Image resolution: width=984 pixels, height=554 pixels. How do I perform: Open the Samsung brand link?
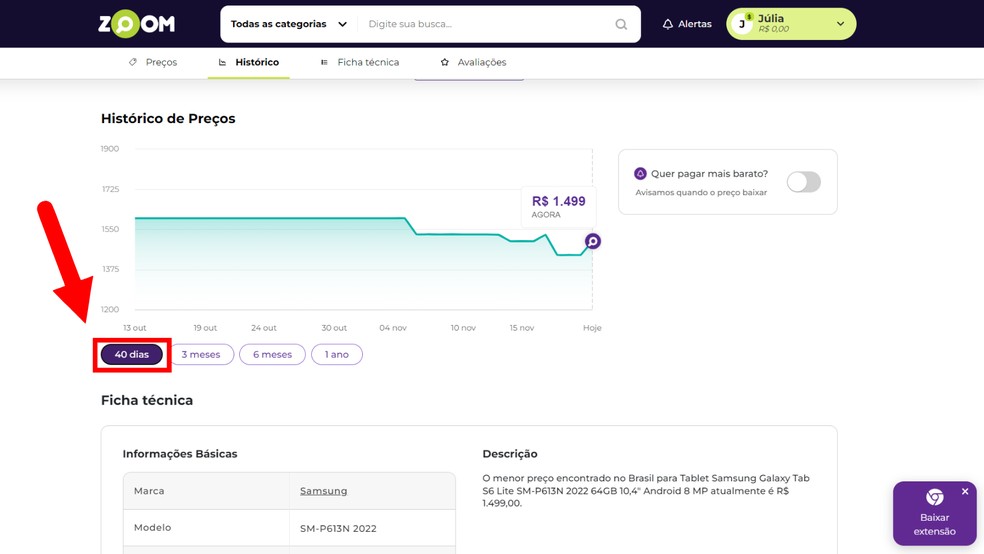(323, 491)
